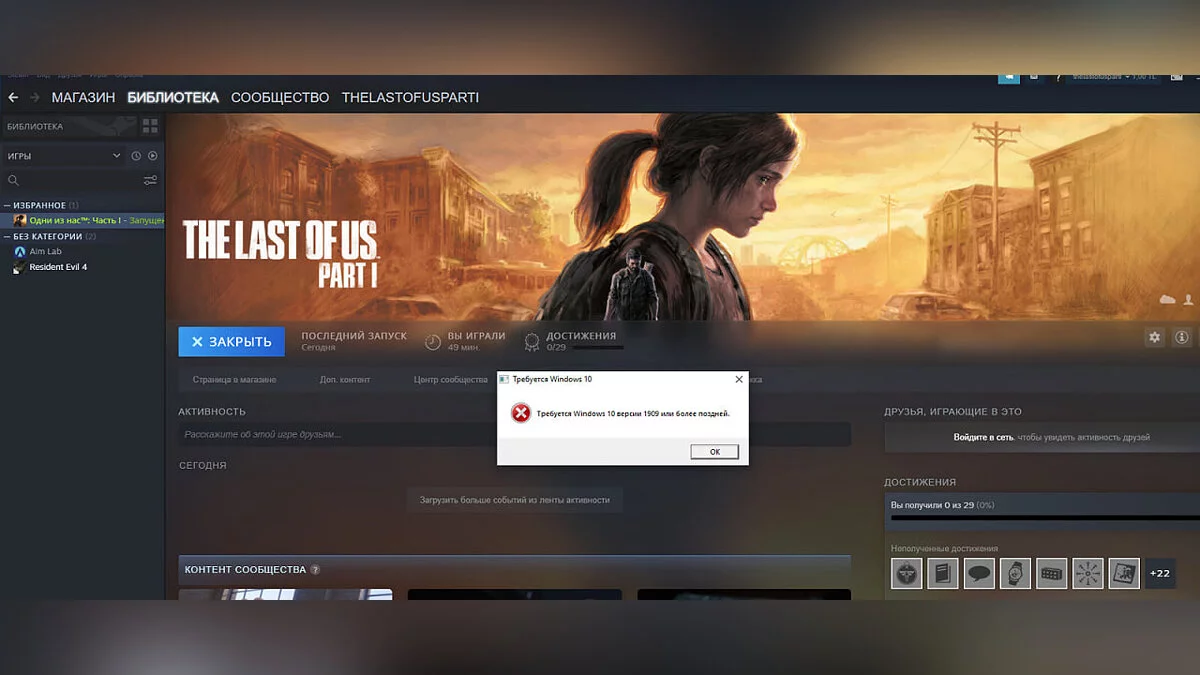Image resolution: width=1200 pixels, height=675 pixels.
Task: Switch library to grid view icon
Action: point(150,126)
